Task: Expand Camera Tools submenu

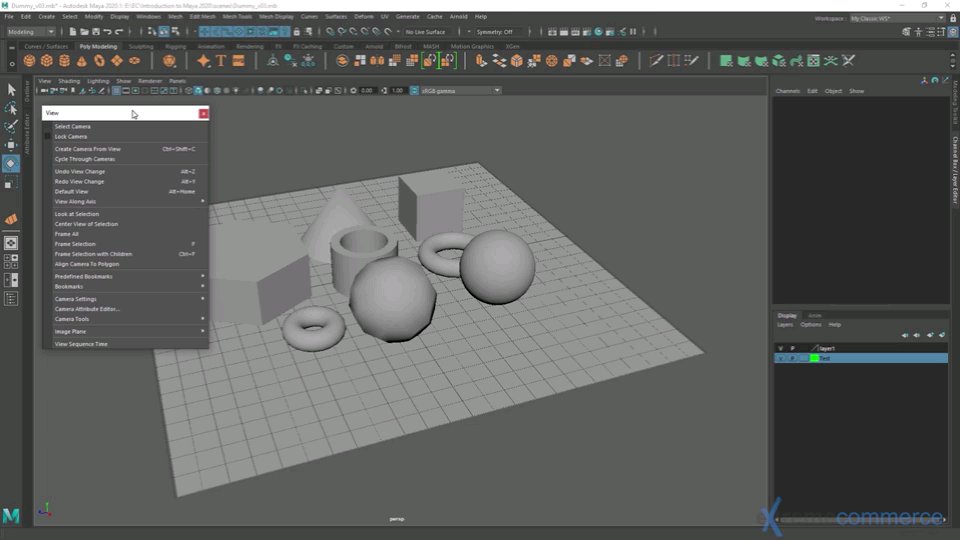Action: (x=126, y=319)
